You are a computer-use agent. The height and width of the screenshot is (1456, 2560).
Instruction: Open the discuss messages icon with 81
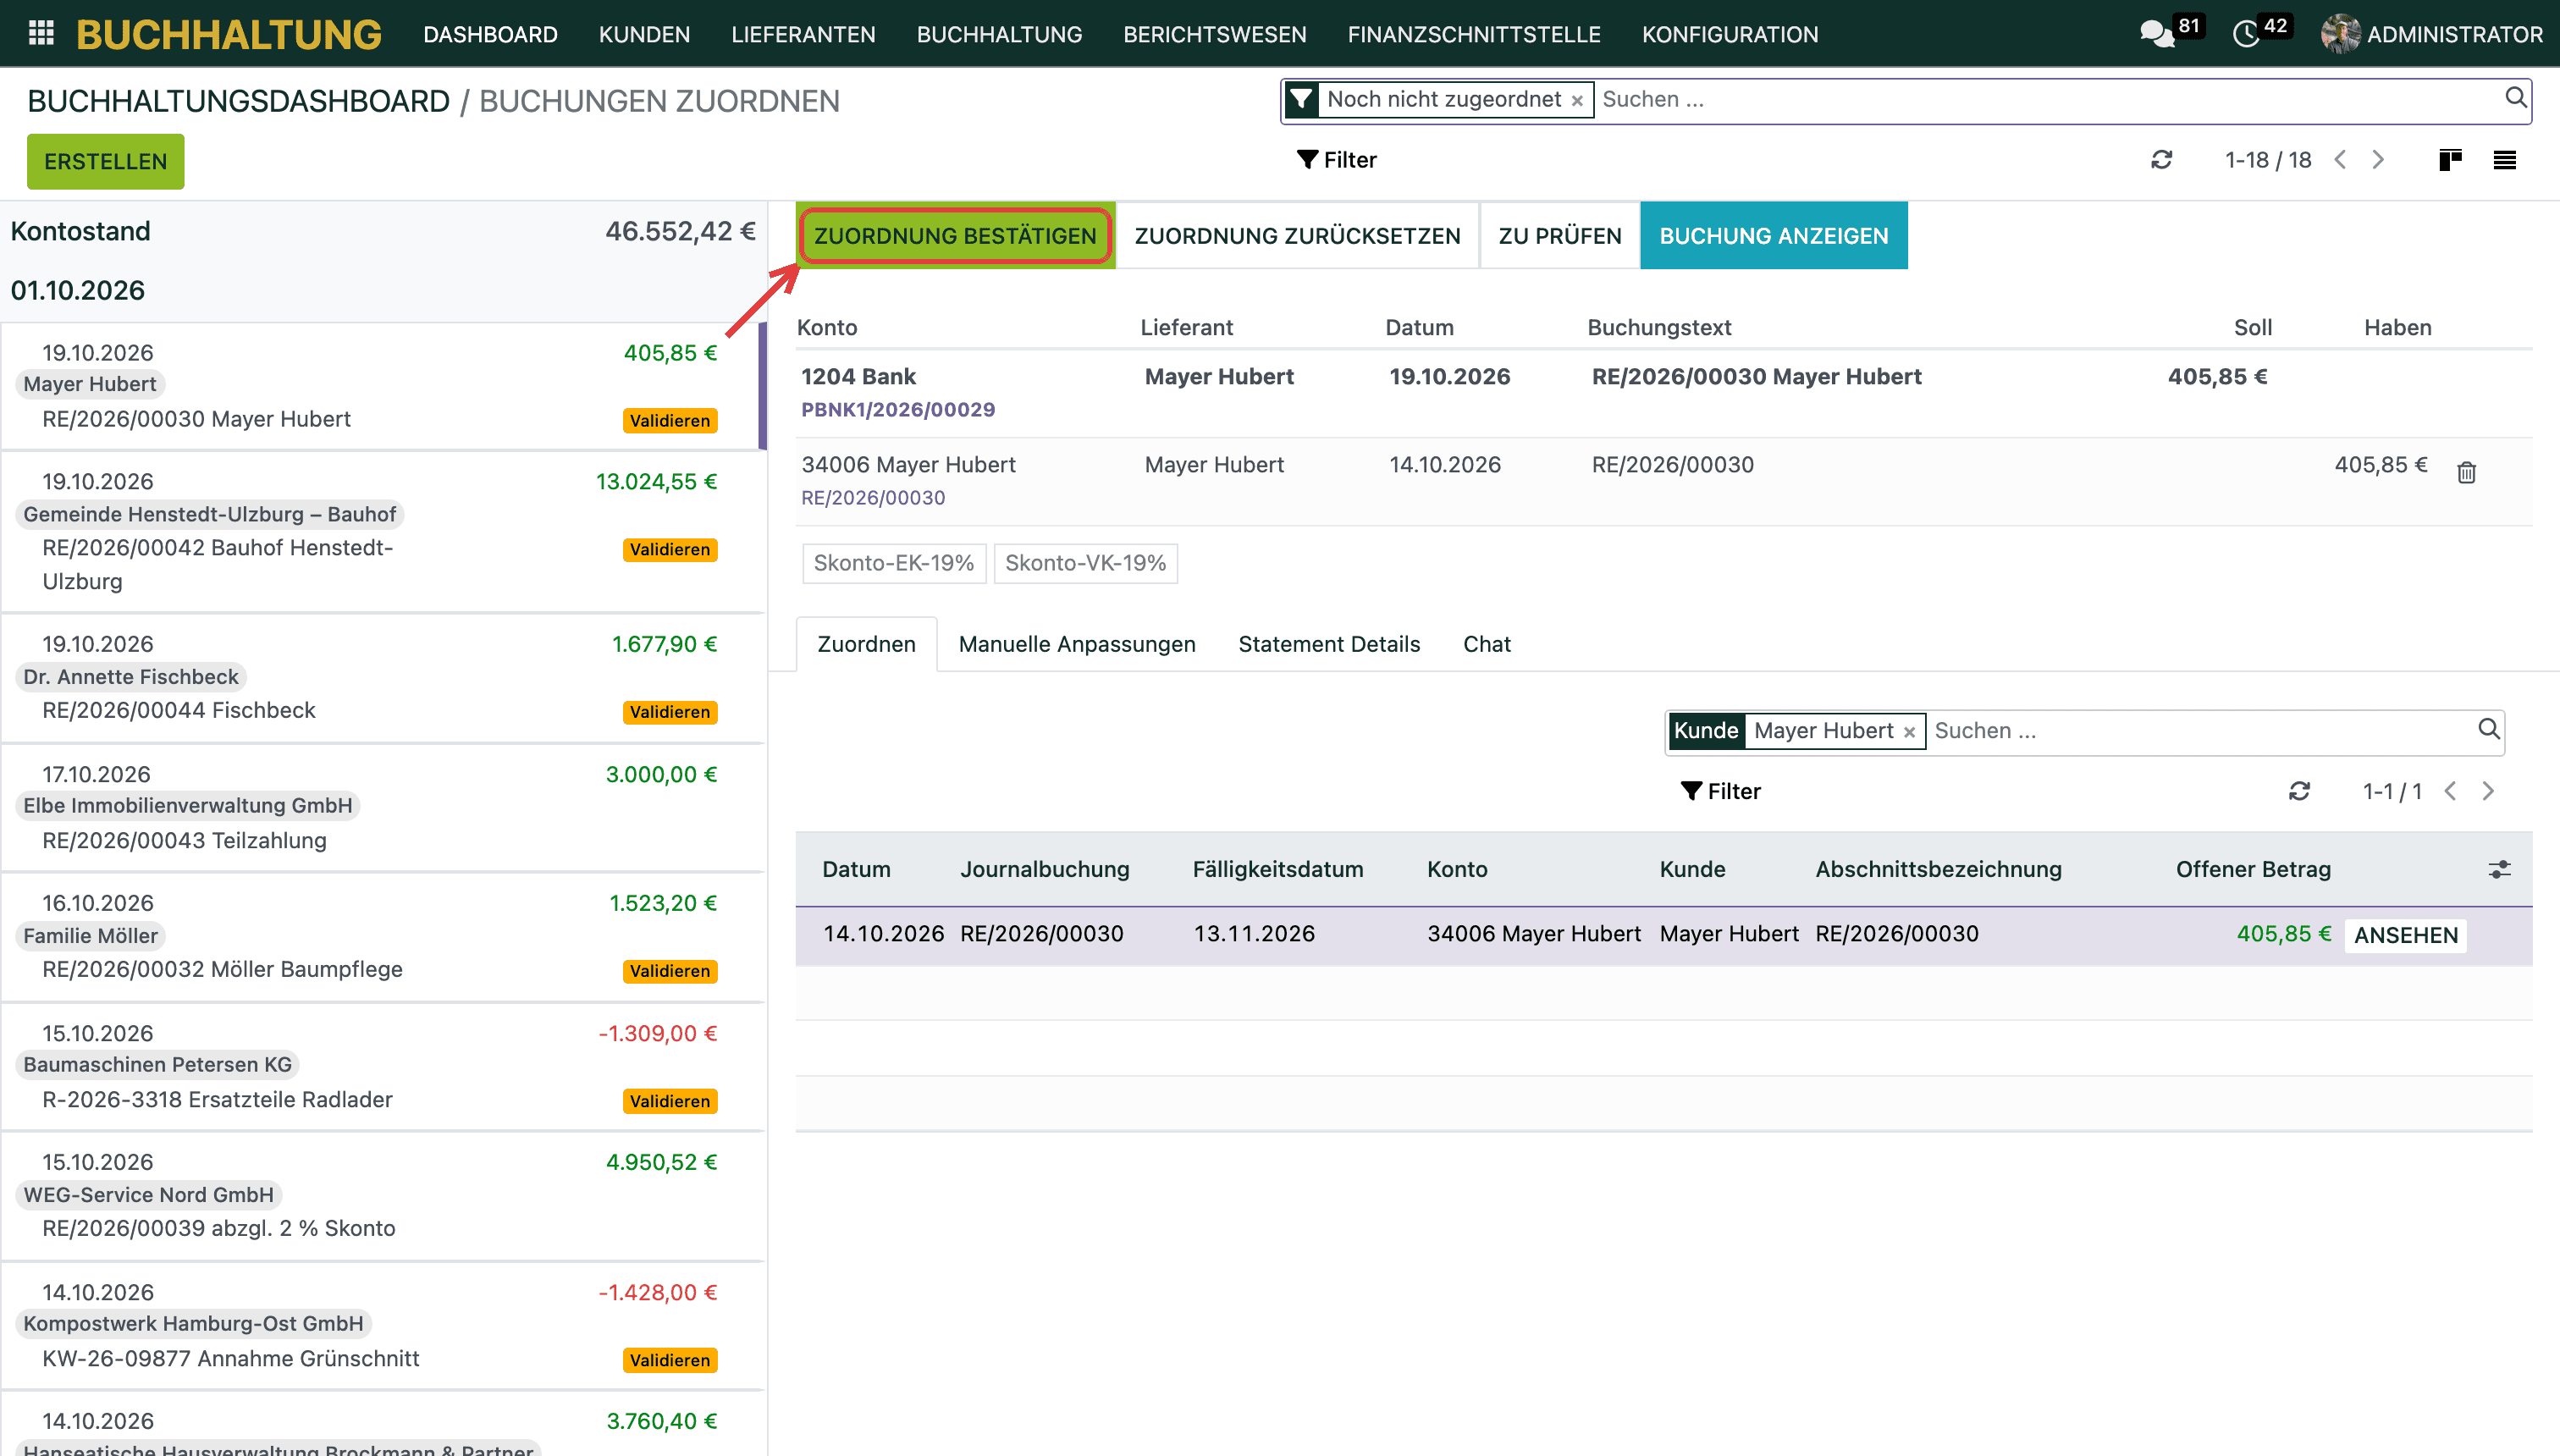coord(2157,34)
